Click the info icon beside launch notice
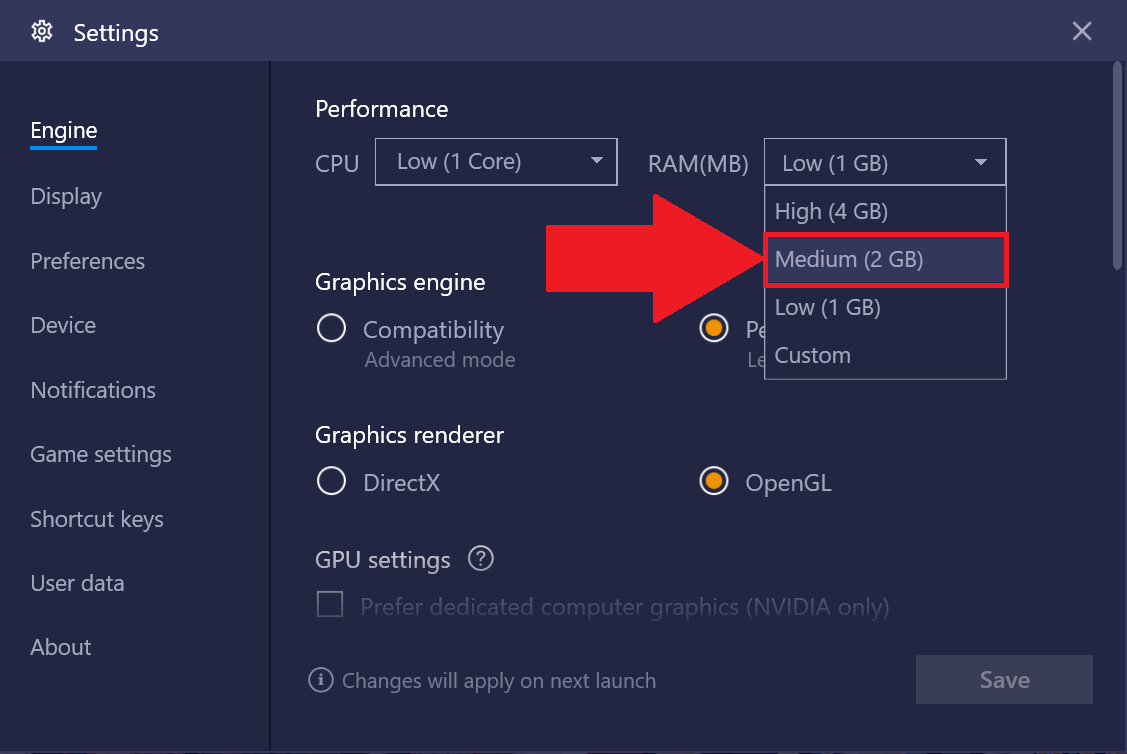 [x=321, y=679]
